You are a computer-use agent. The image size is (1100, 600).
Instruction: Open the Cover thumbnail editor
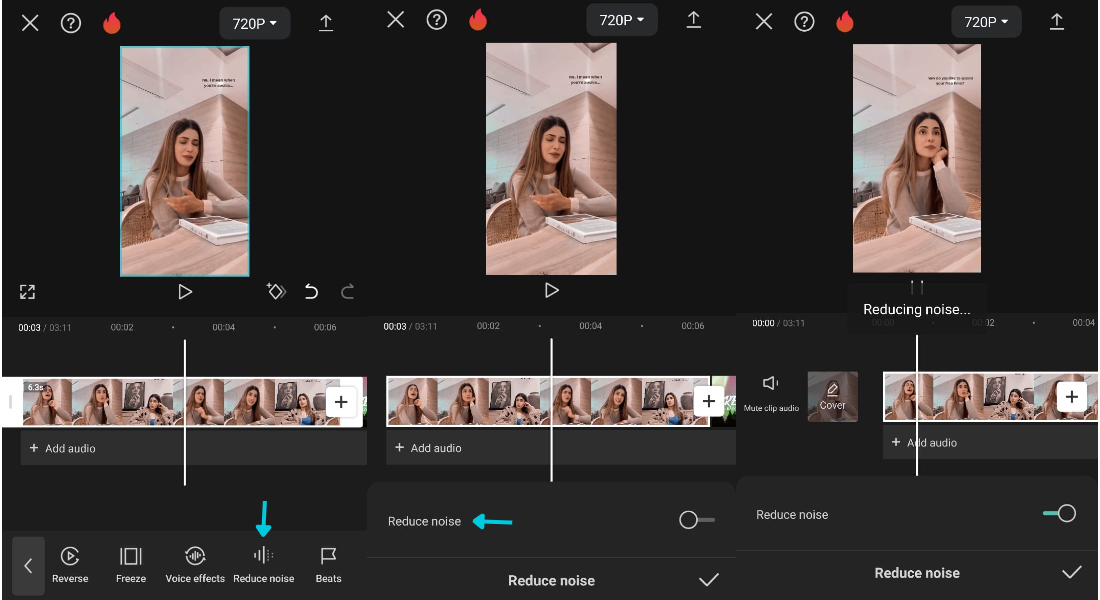[832, 396]
